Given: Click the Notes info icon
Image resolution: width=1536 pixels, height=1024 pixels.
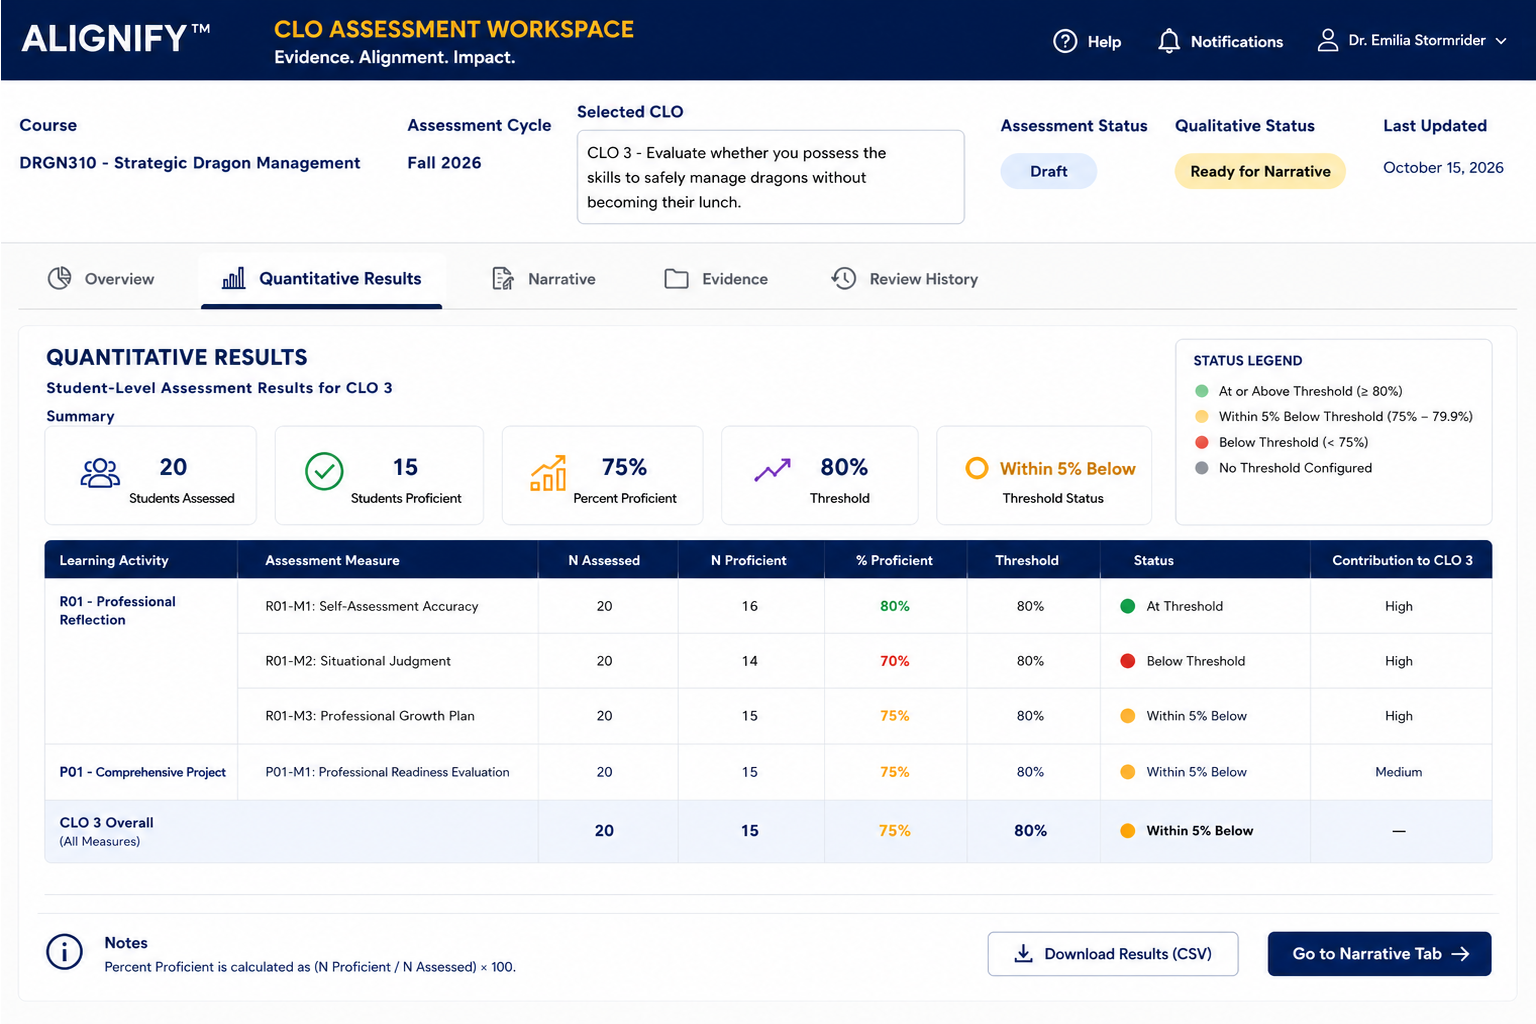Looking at the screenshot, I should [65, 952].
